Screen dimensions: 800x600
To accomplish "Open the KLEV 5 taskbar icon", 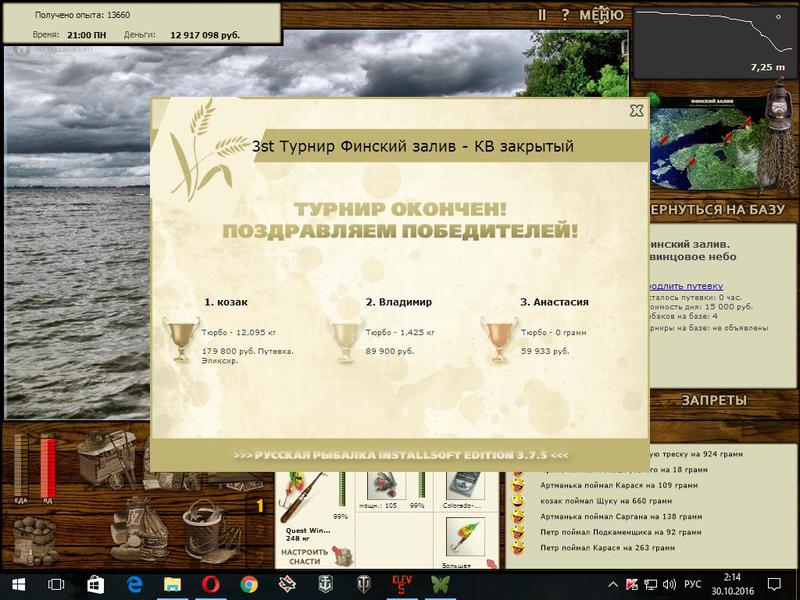I will click(402, 585).
